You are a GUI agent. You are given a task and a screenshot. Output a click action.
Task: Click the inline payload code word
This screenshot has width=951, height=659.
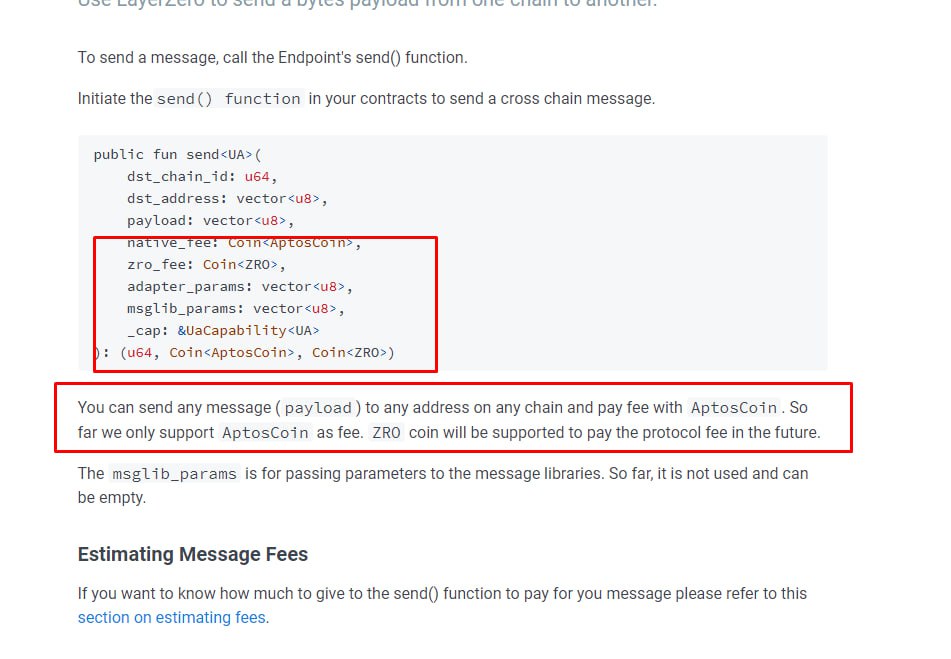point(318,407)
